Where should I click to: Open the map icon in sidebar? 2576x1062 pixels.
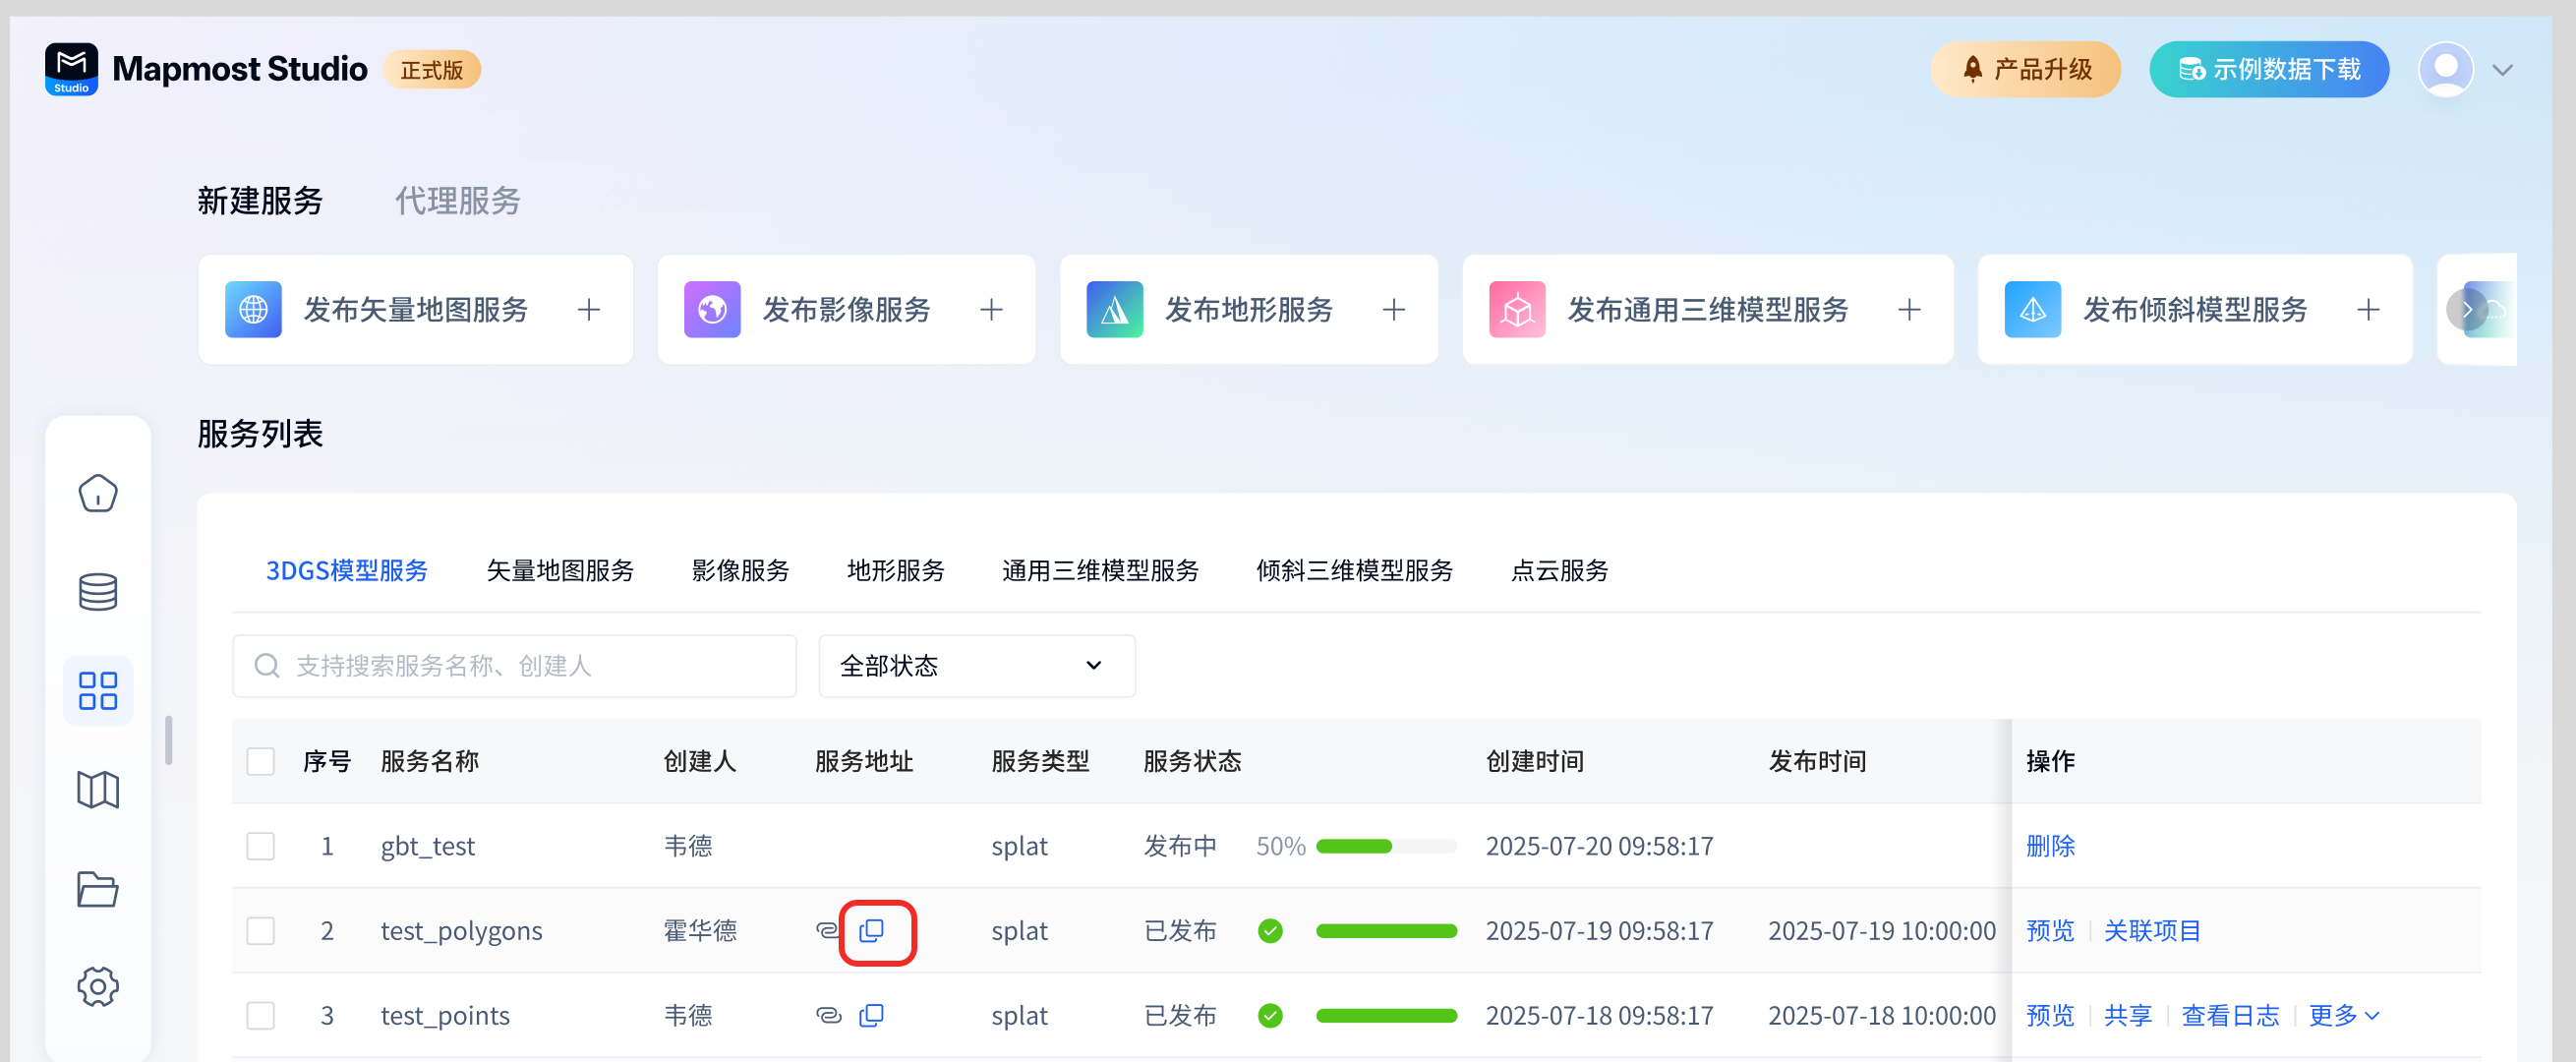98,790
